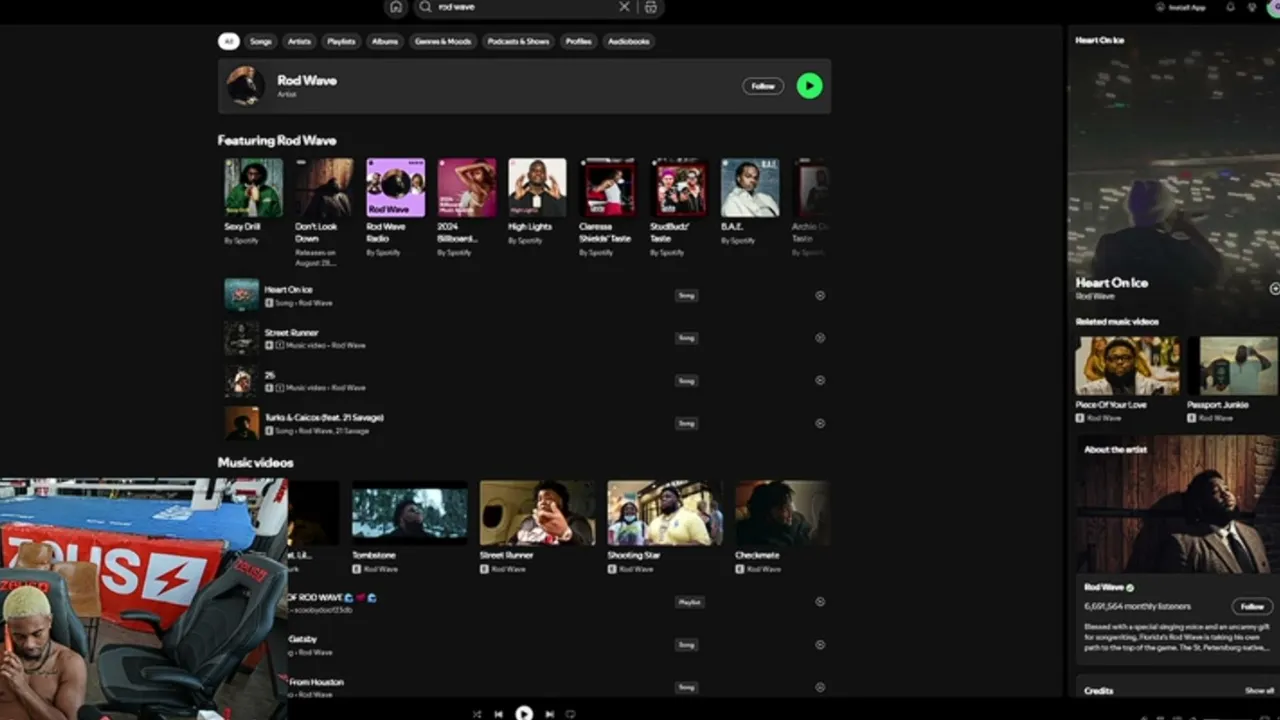This screenshot has height=720, width=1280.
Task: Open Rod Wave's artist avatar in top result
Action: 246,86
